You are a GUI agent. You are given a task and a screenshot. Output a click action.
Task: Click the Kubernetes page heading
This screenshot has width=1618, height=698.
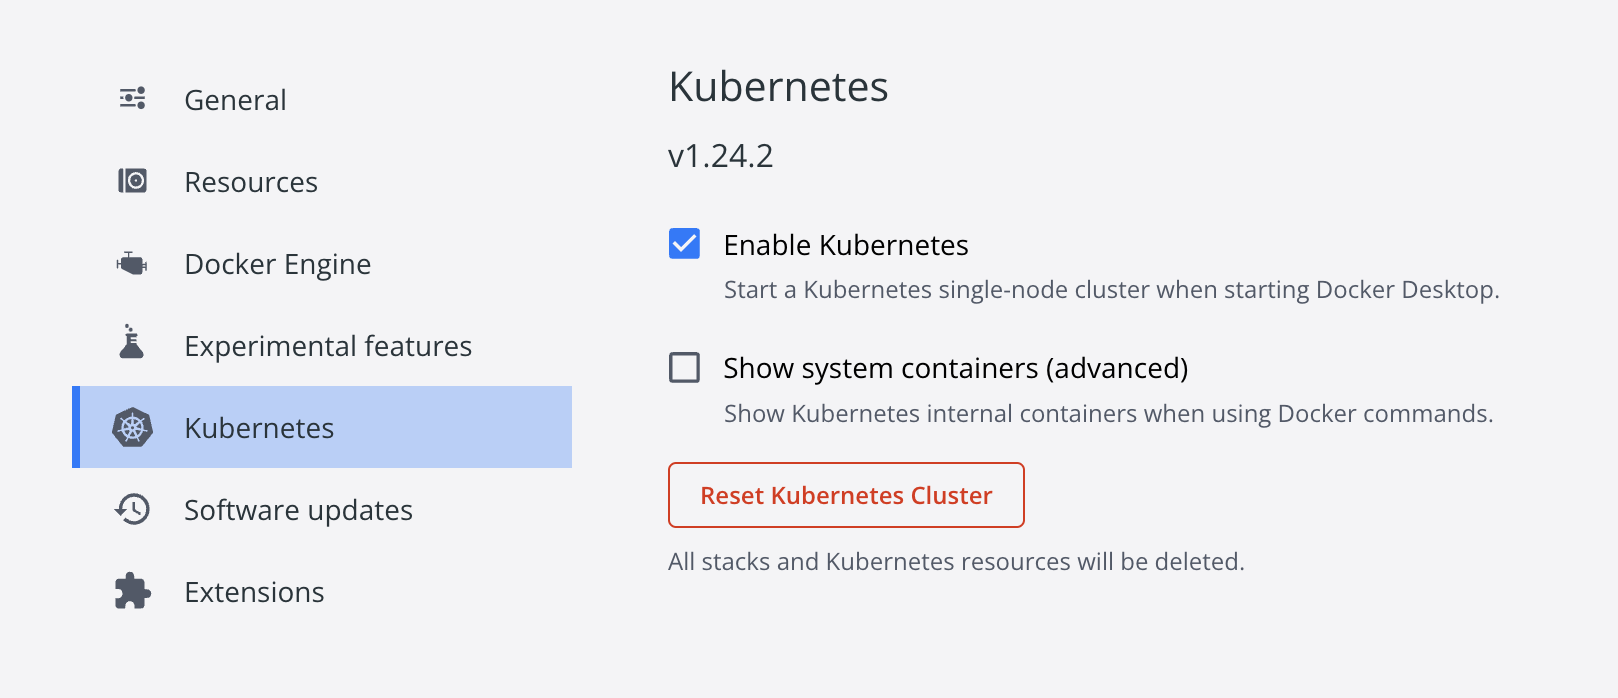(x=779, y=87)
